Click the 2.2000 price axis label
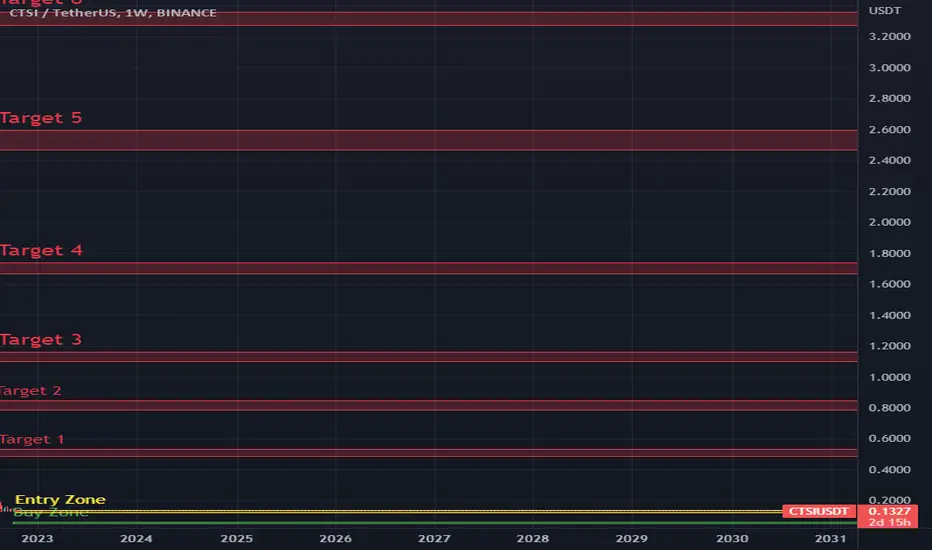This screenshot has height=550, width=932. pos(889,191)
